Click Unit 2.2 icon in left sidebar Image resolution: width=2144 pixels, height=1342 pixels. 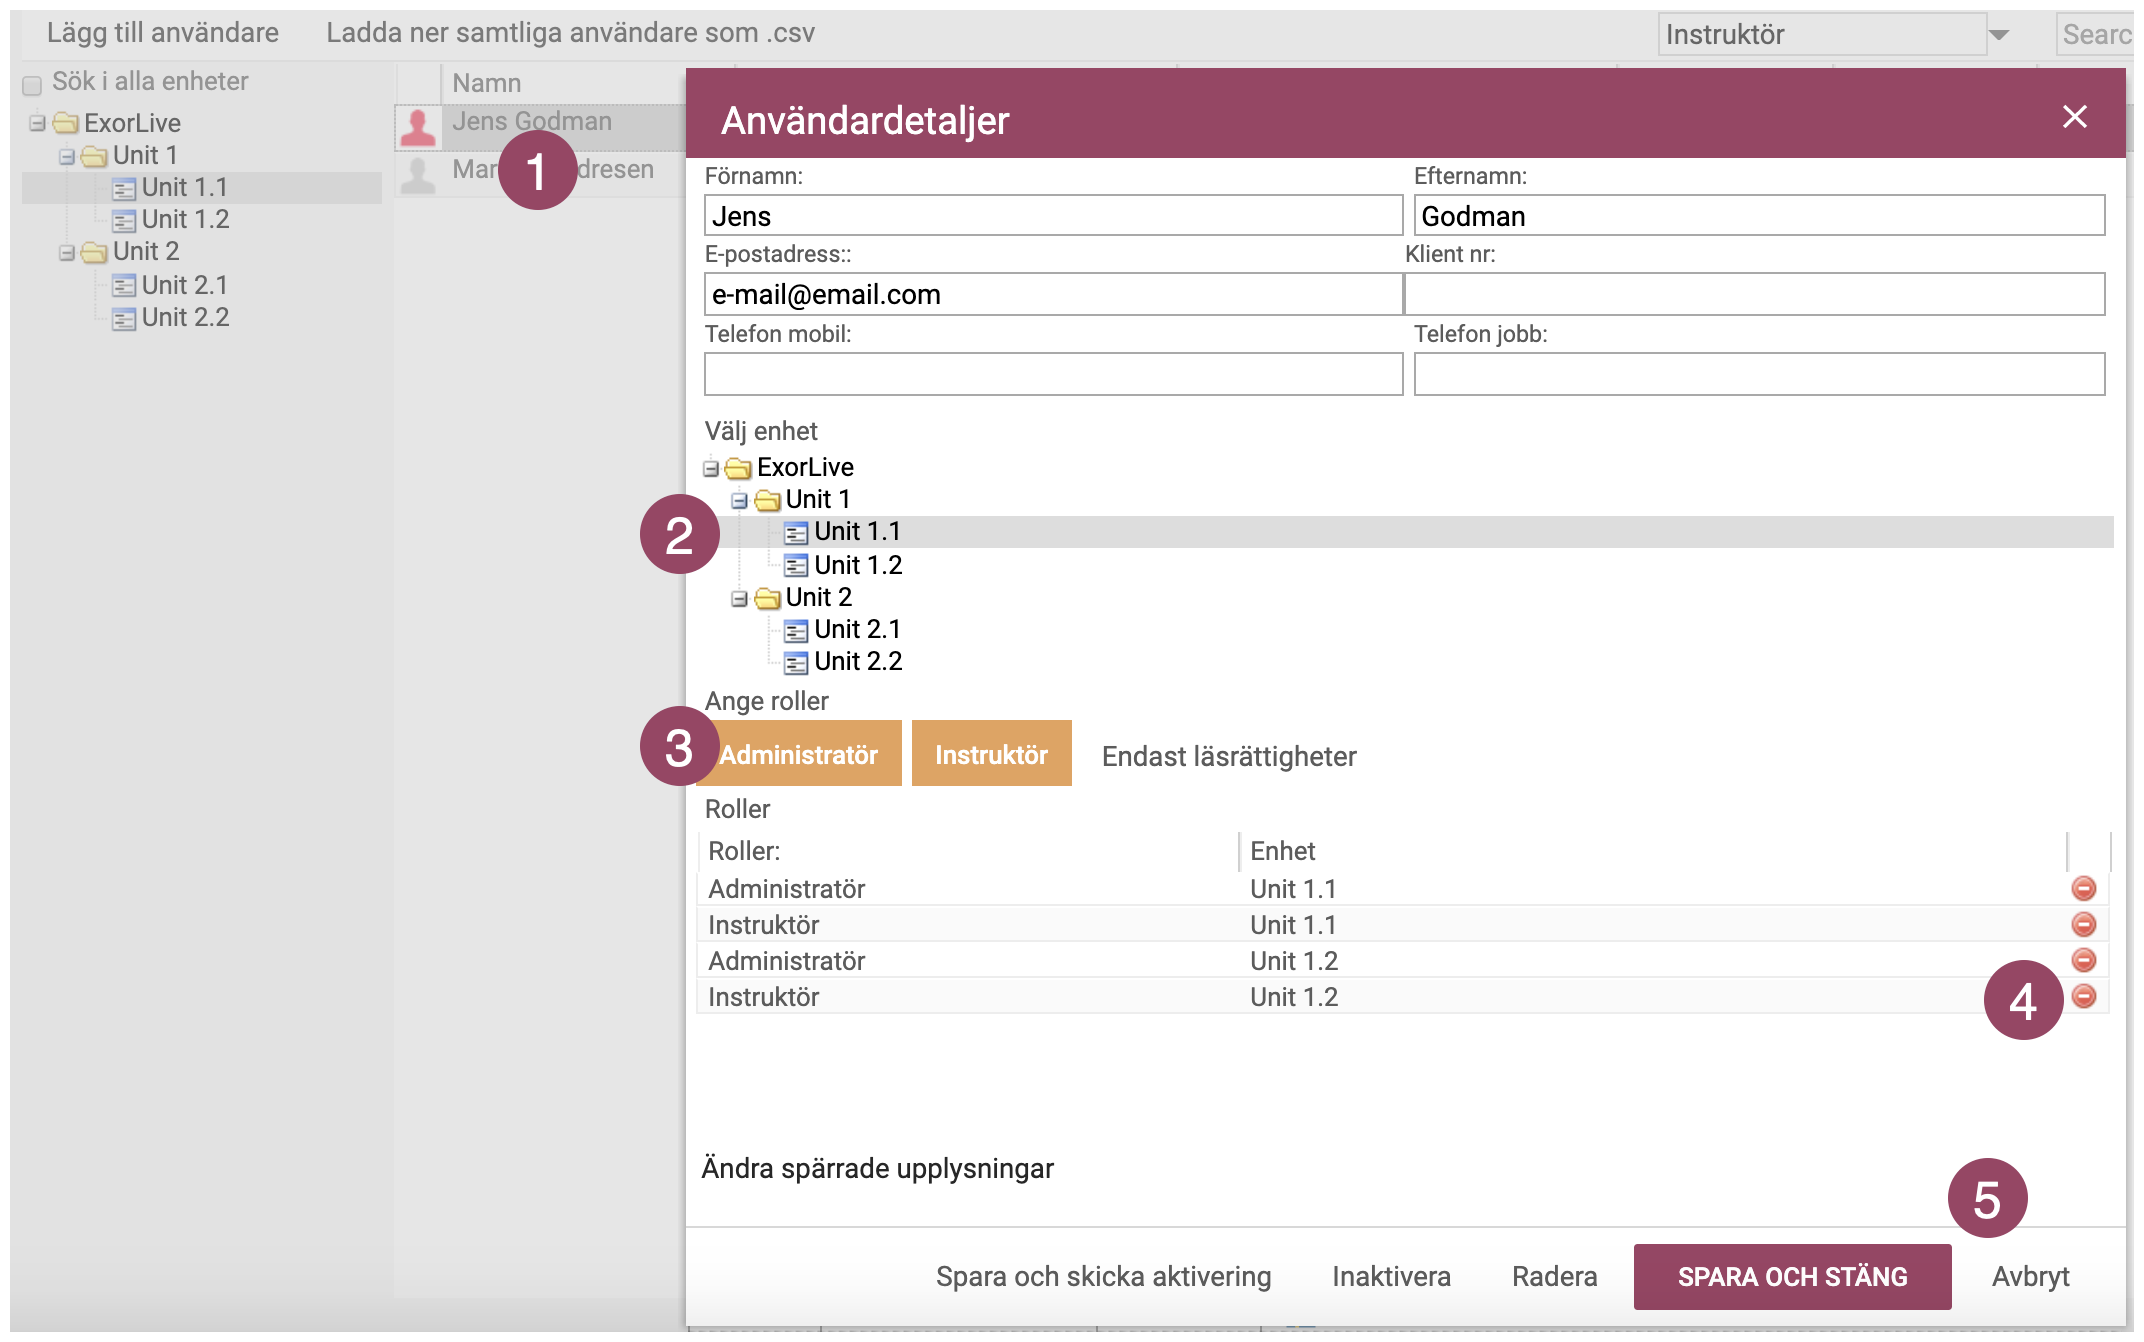pyautogui.click(x=124, y=319)
